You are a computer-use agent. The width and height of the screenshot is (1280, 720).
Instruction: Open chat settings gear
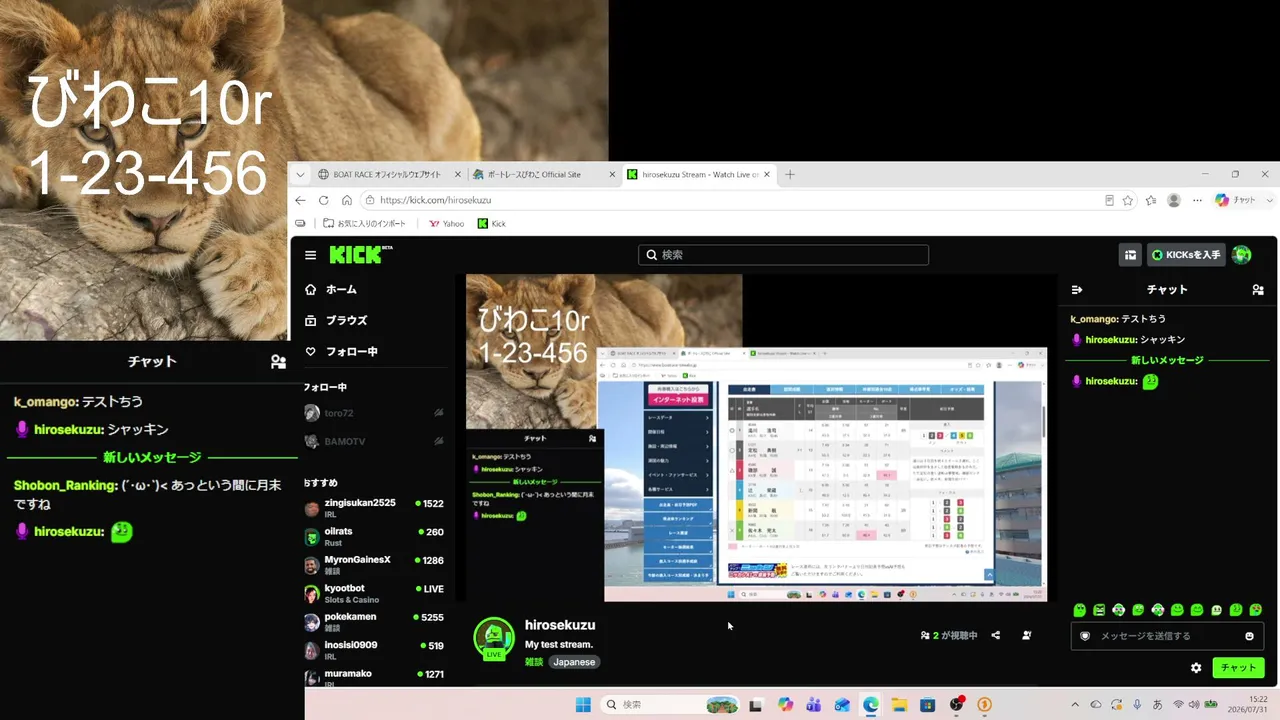click(1196, 668)
